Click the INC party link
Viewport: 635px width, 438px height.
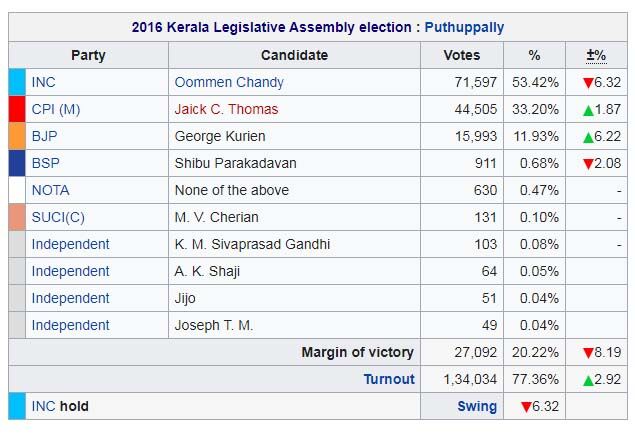click(x=44, y=82)
